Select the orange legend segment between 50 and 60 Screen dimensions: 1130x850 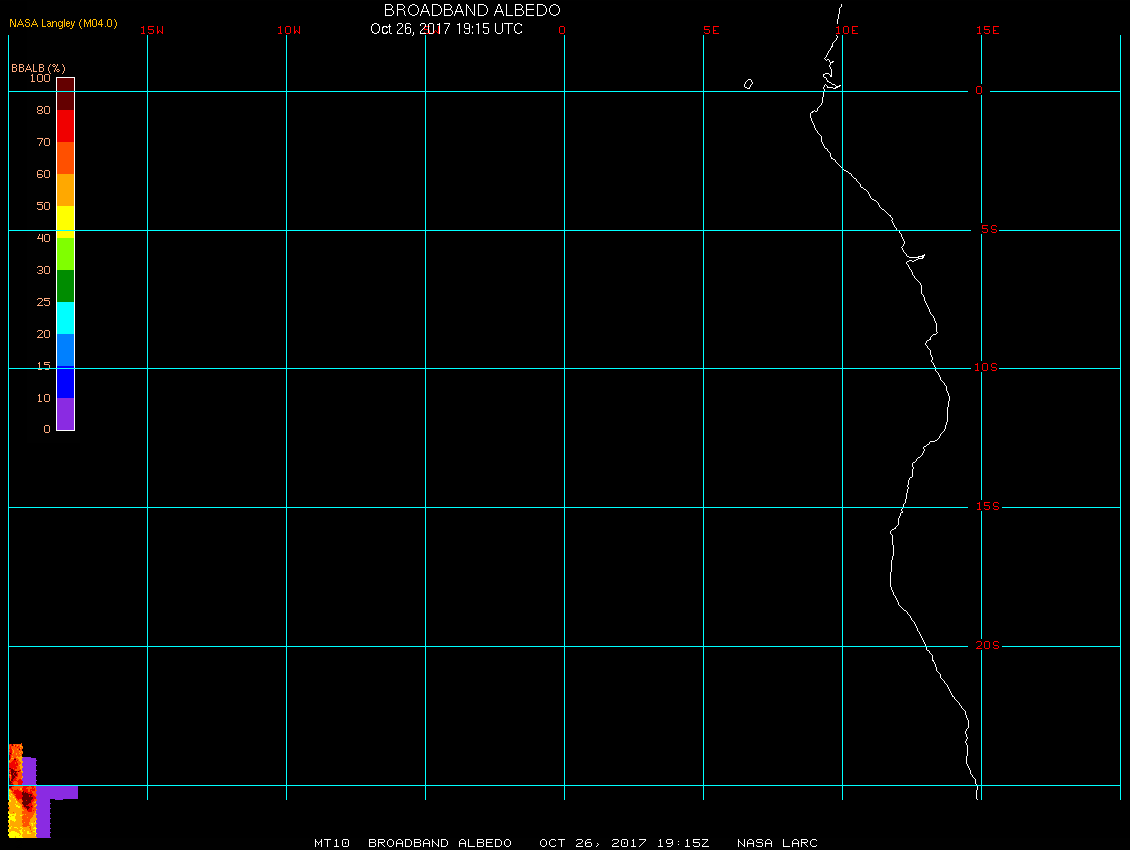click(66, 190)
